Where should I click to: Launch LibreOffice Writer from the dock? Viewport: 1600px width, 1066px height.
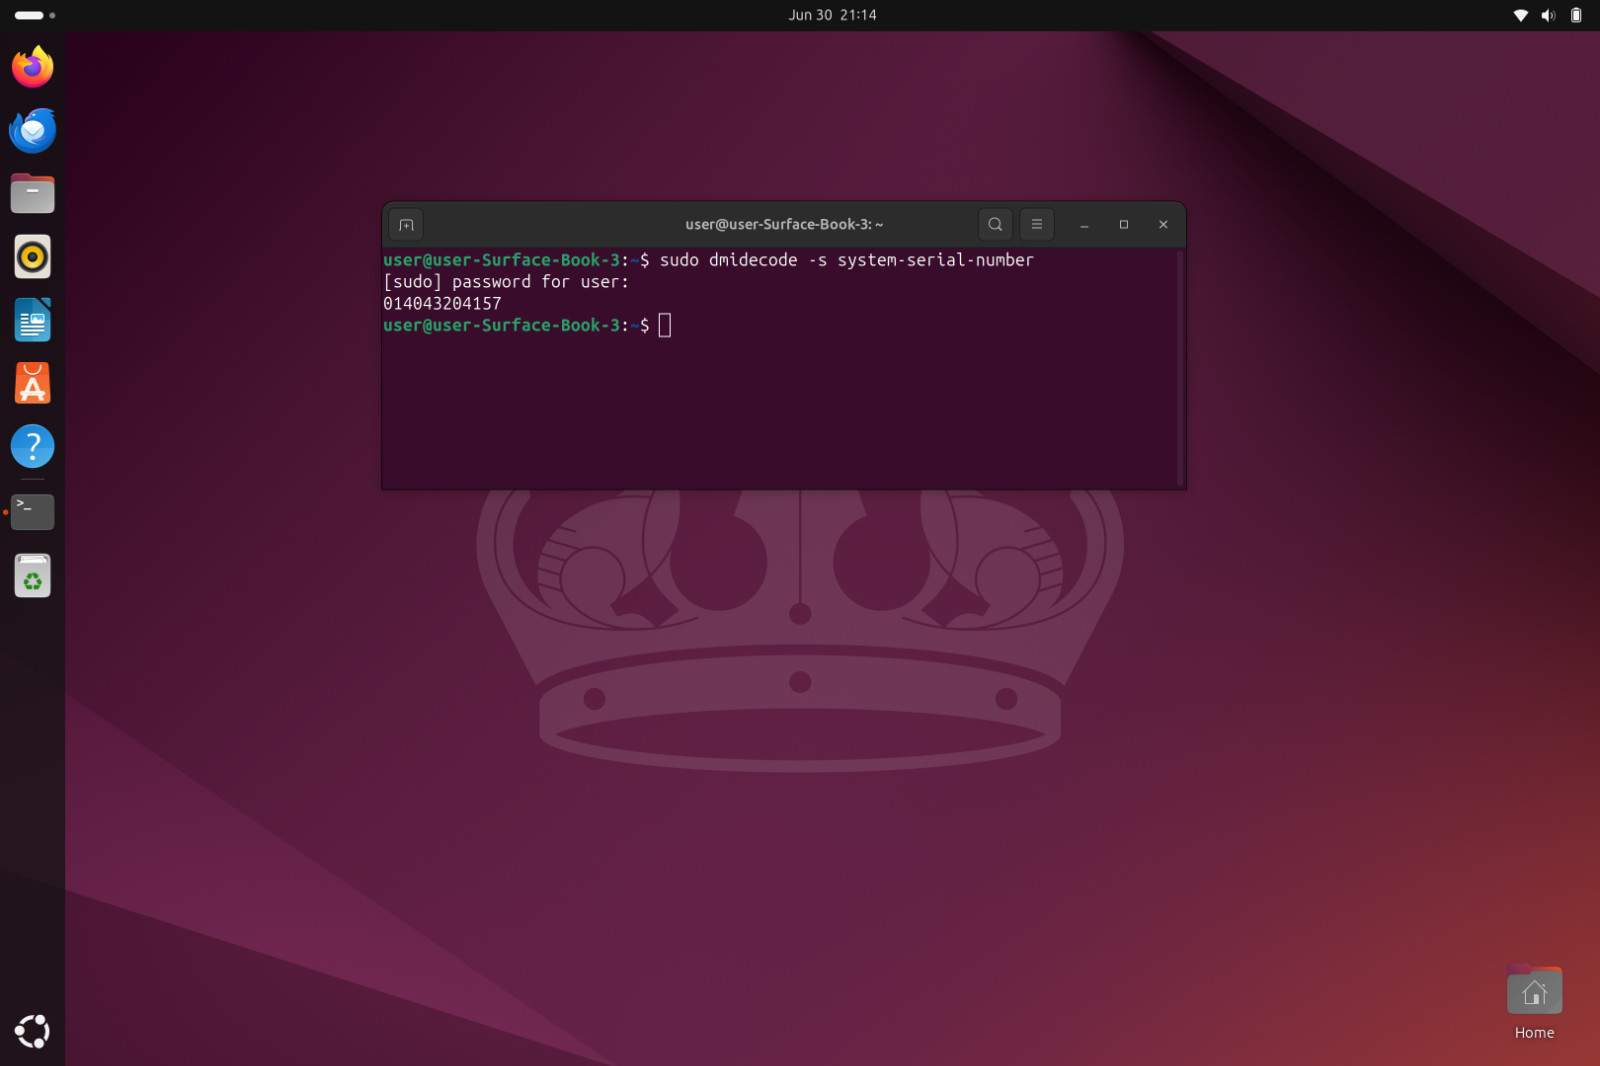[x=32, y=320]
